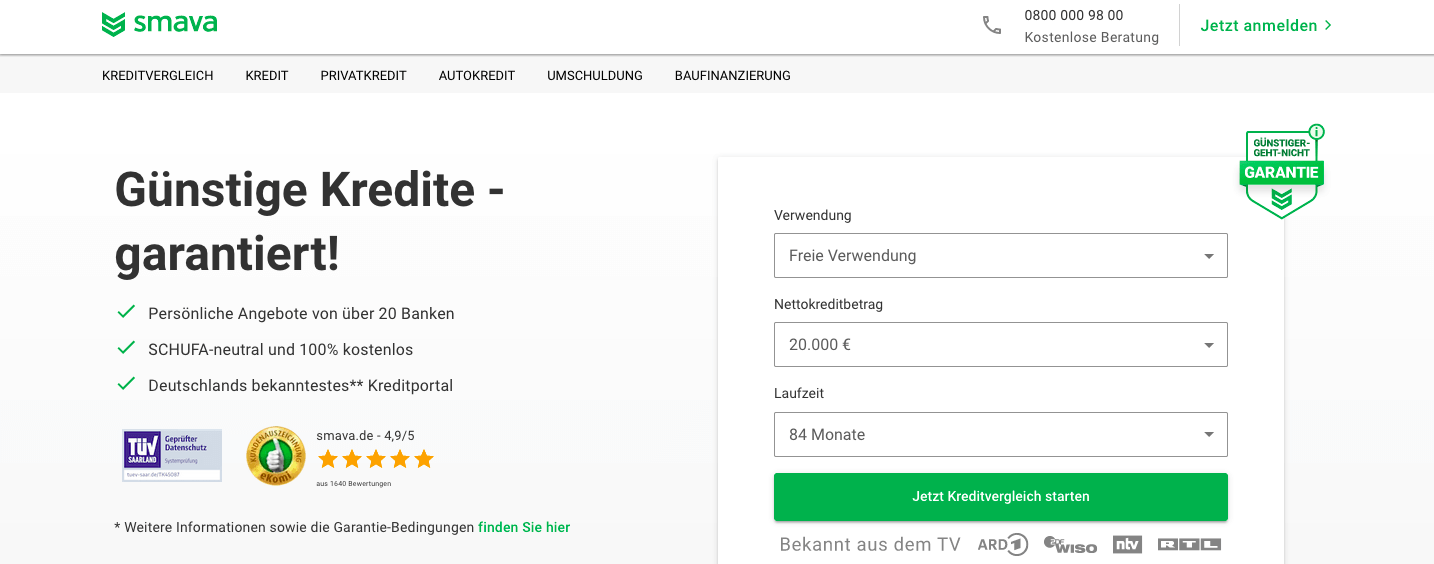The image size is (1434, 564).
Task: Click the ZDF WISO logo
Action: [1070, 545]
